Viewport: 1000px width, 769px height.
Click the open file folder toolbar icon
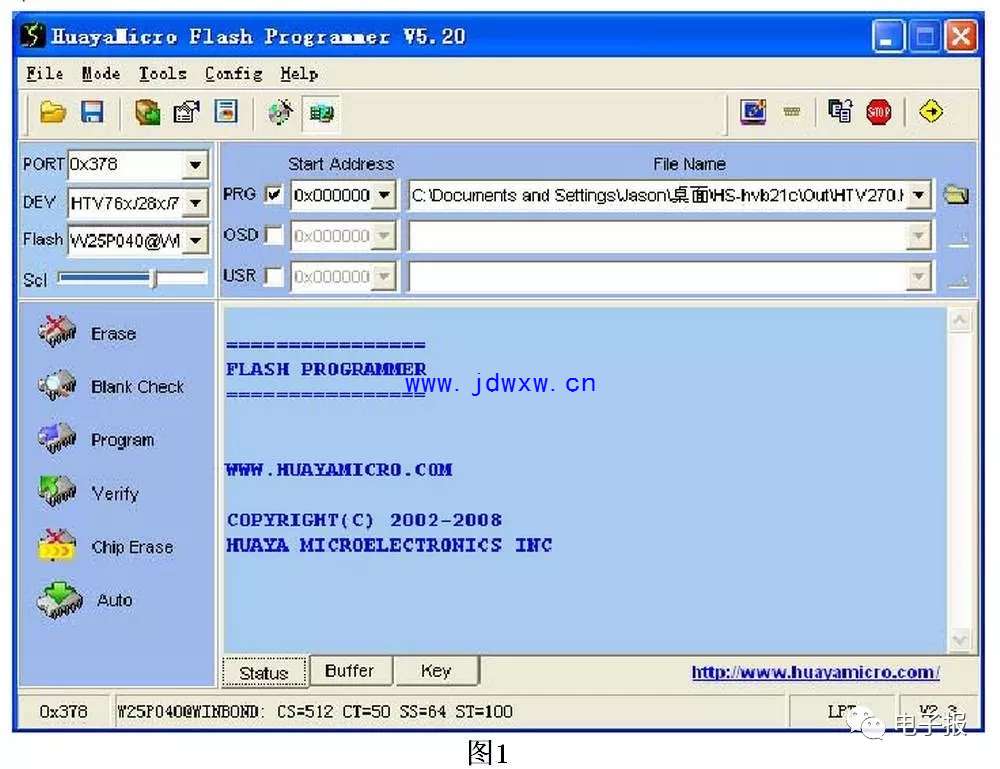pos(53,113)
